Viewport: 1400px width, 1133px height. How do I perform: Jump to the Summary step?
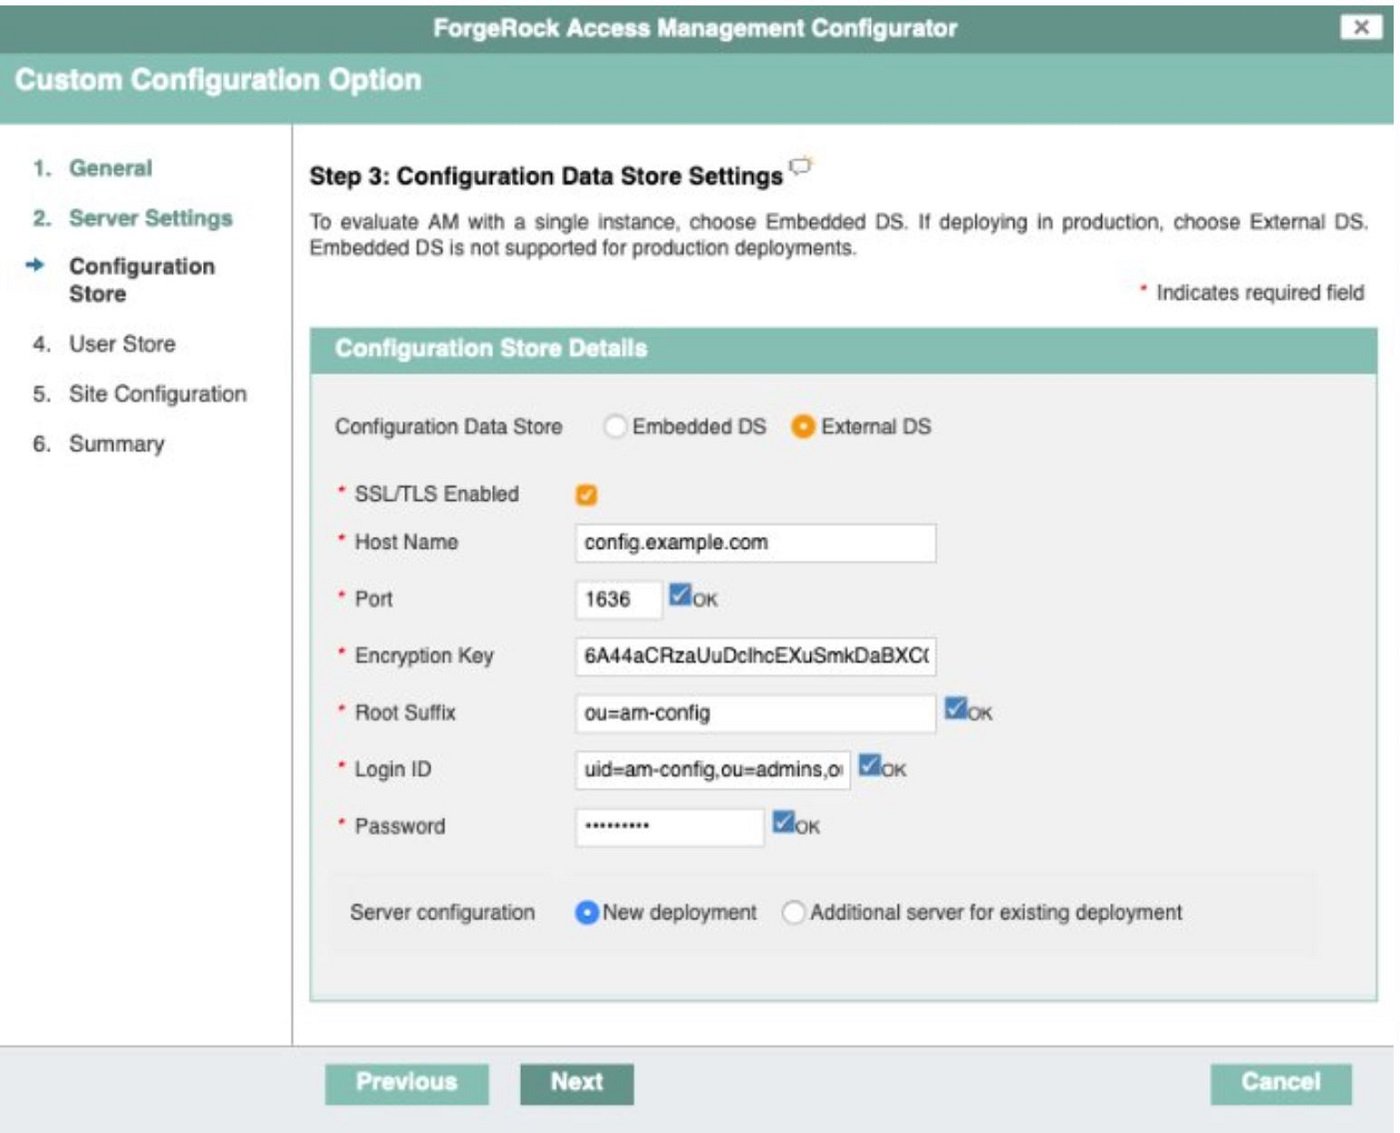(116, 443)
